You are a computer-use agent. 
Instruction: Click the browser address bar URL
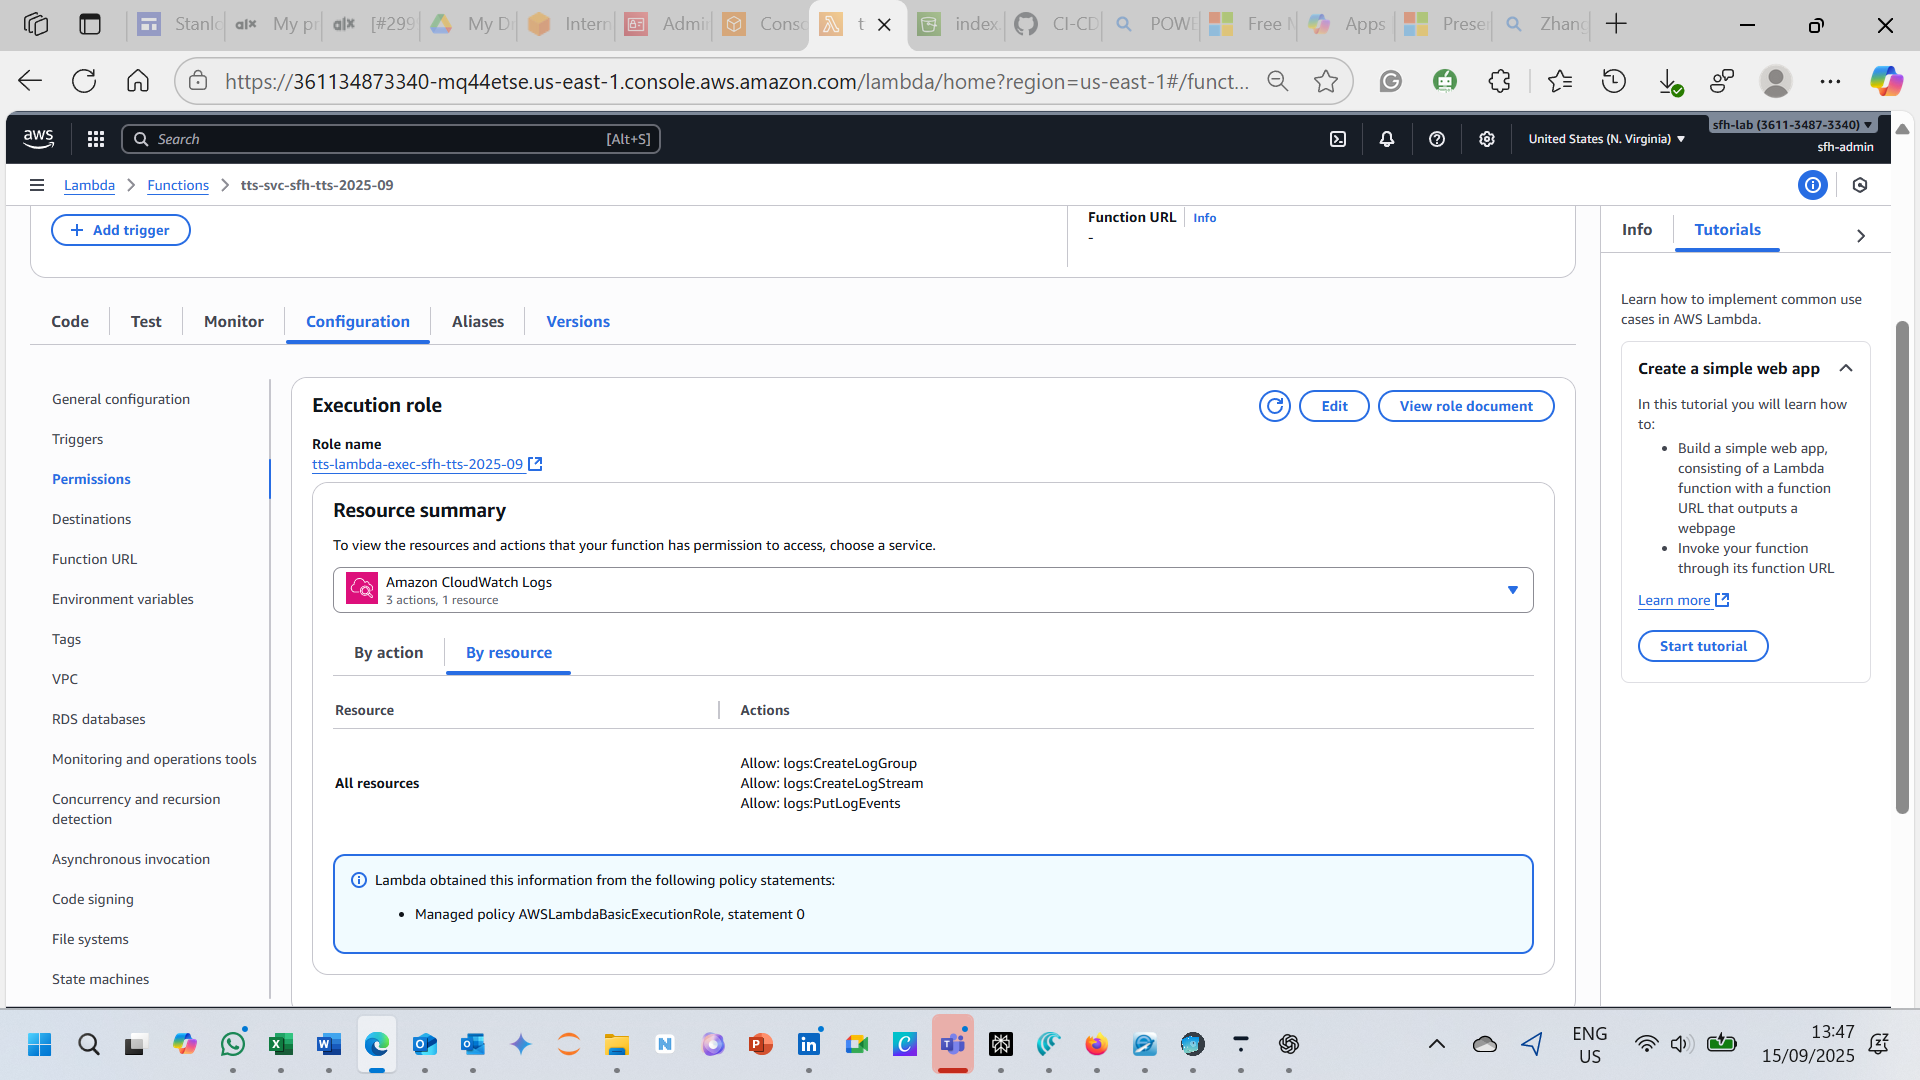(x=736, y=81)
